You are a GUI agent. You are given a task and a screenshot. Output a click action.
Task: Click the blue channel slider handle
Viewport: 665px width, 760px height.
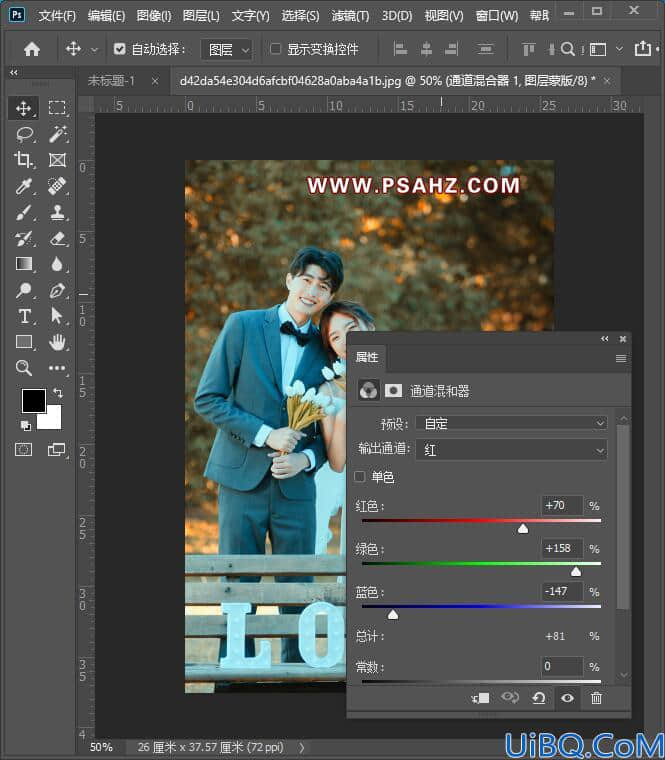393,615
